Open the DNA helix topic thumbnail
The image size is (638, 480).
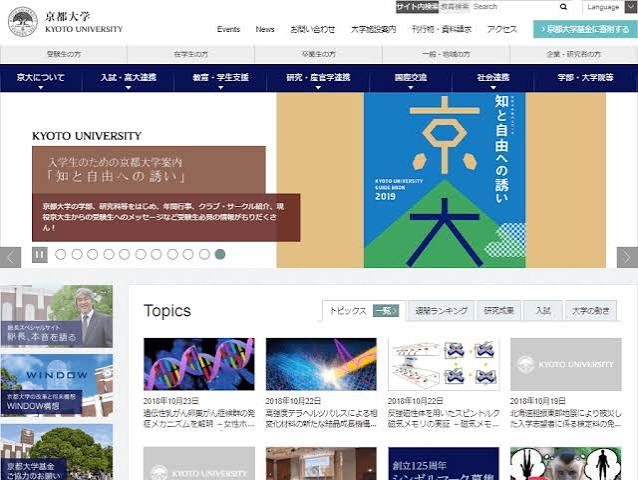199,364
